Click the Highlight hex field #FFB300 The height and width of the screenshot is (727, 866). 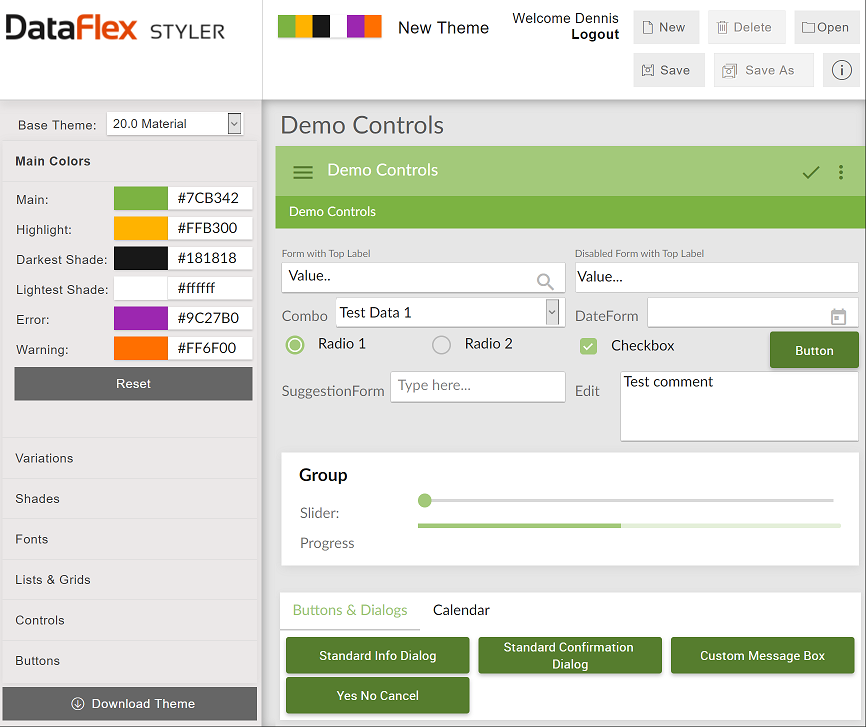click(210, 228)
